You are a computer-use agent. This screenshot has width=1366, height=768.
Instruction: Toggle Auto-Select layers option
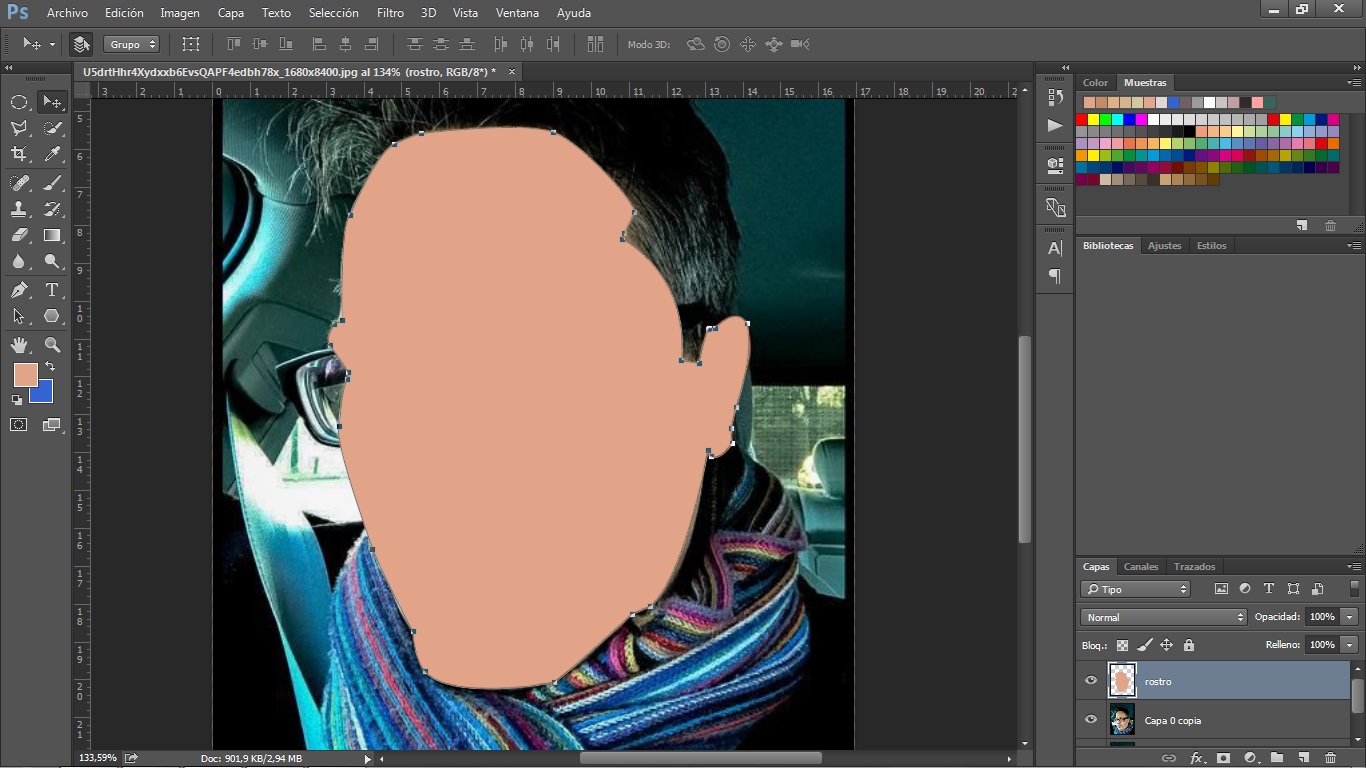81,44
